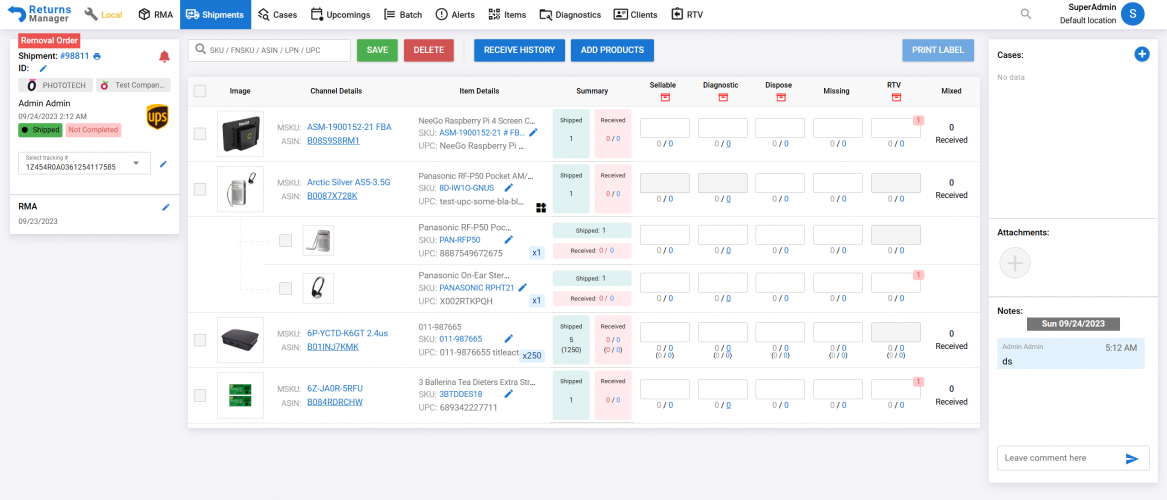The width and height of the screenshot is (1167, 500).
Task: Click the RTV column box icon
Action: 896,97
